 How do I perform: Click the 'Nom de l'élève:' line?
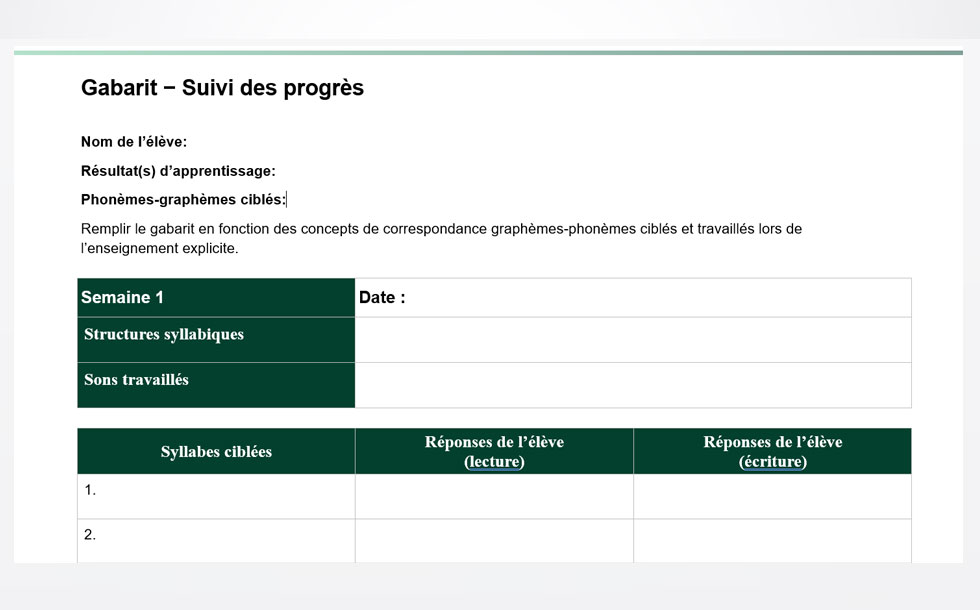(x=134, y=142)
